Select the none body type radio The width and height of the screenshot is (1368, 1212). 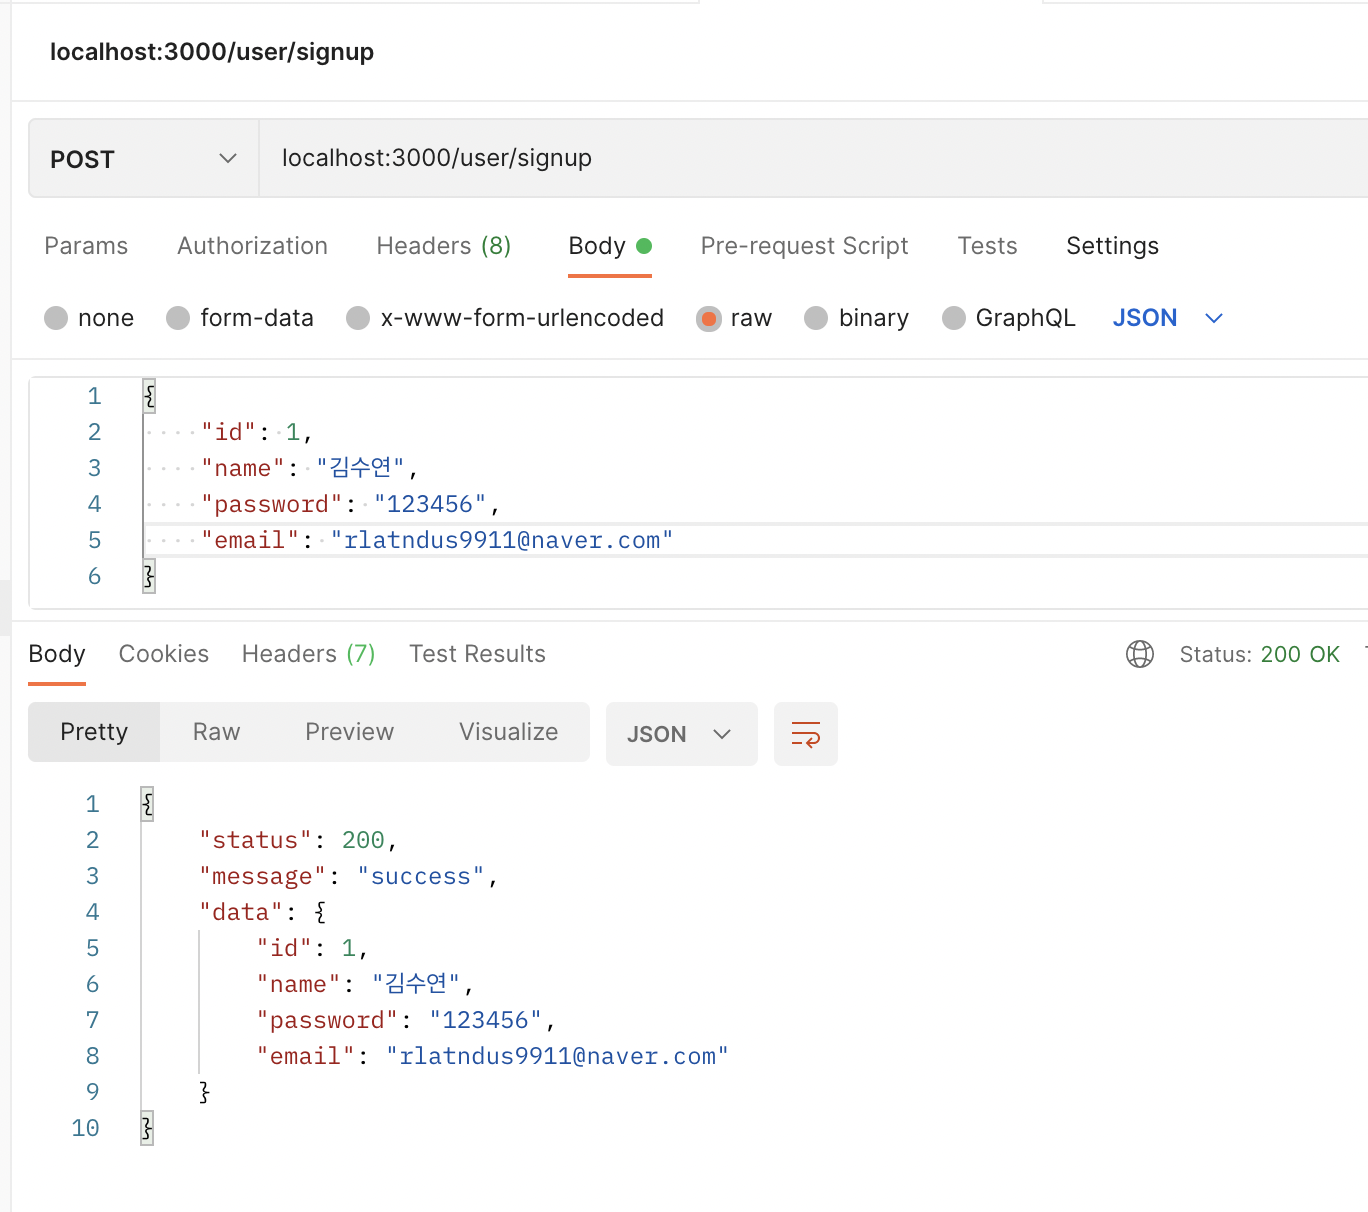click(56, 318)
